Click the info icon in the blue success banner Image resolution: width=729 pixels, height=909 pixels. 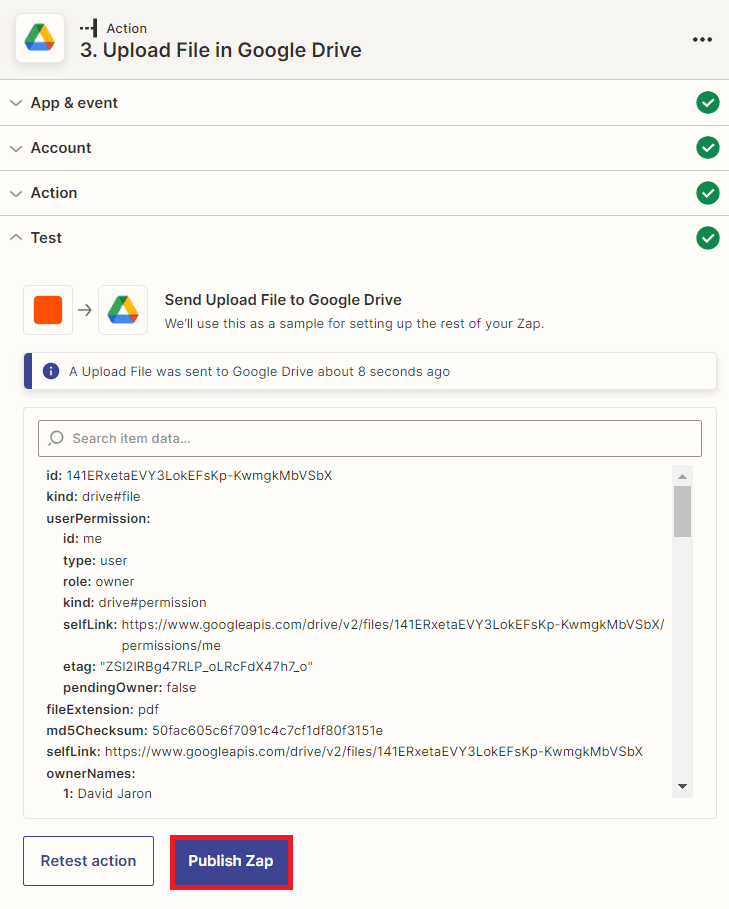pos(51,370)
